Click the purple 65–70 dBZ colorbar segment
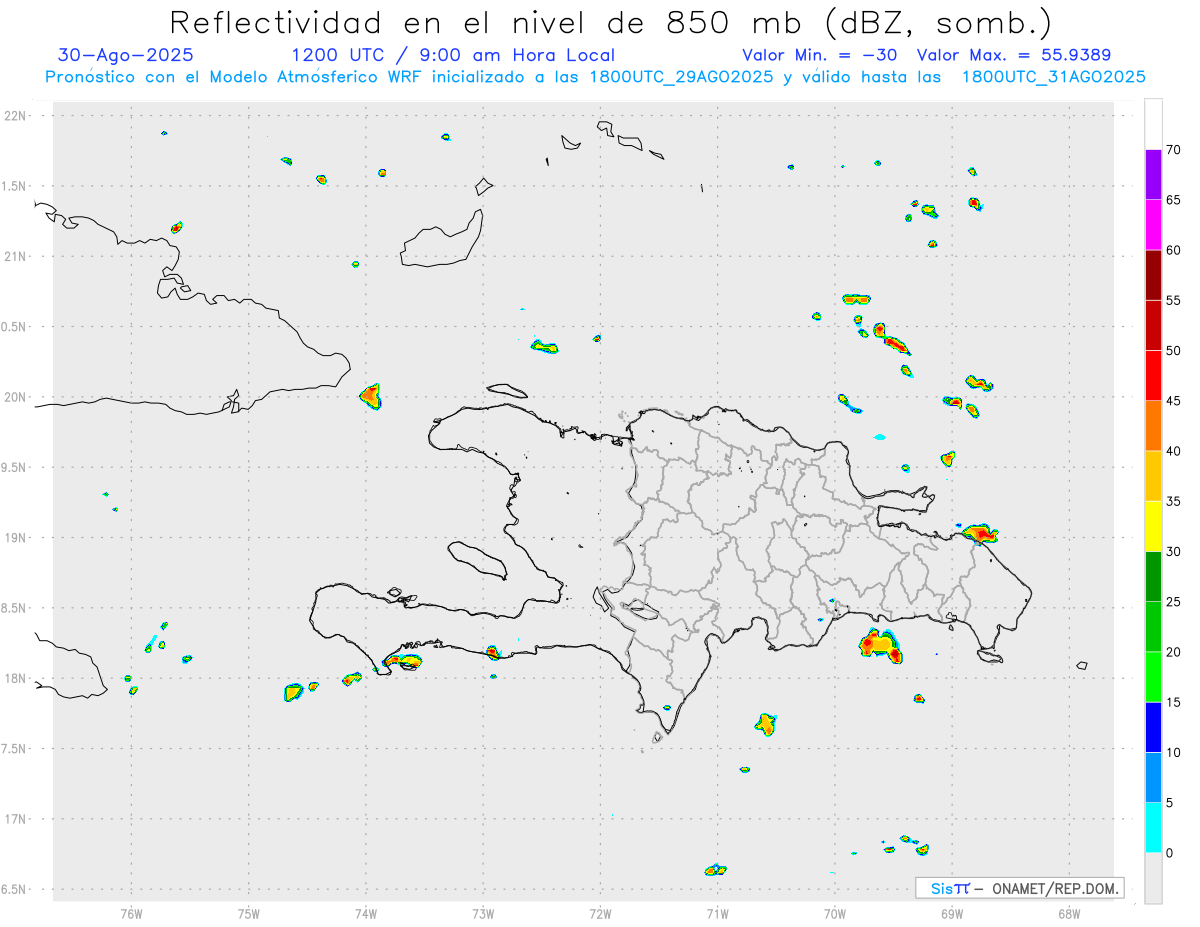This screenshot has width=1200, height=927. click(1153, 175)
